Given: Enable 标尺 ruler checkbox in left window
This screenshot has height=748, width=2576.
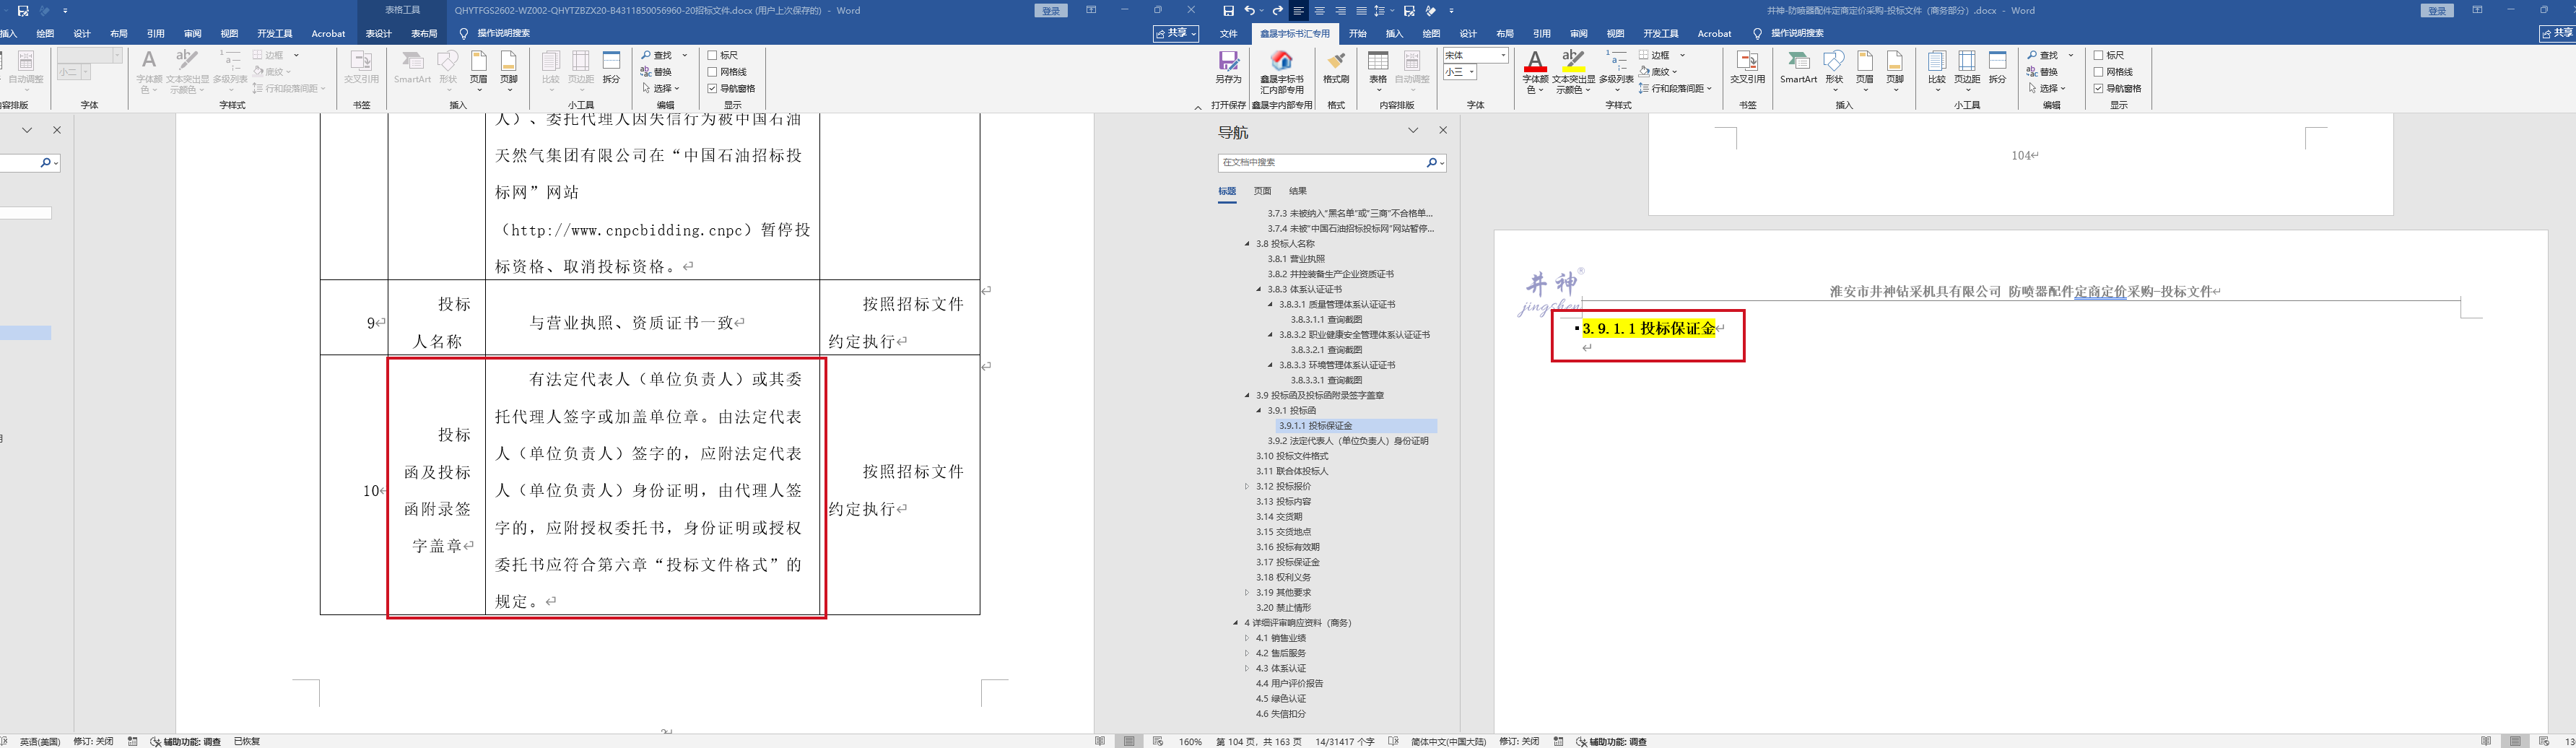Looking at the screenshot, I should 712,55.
